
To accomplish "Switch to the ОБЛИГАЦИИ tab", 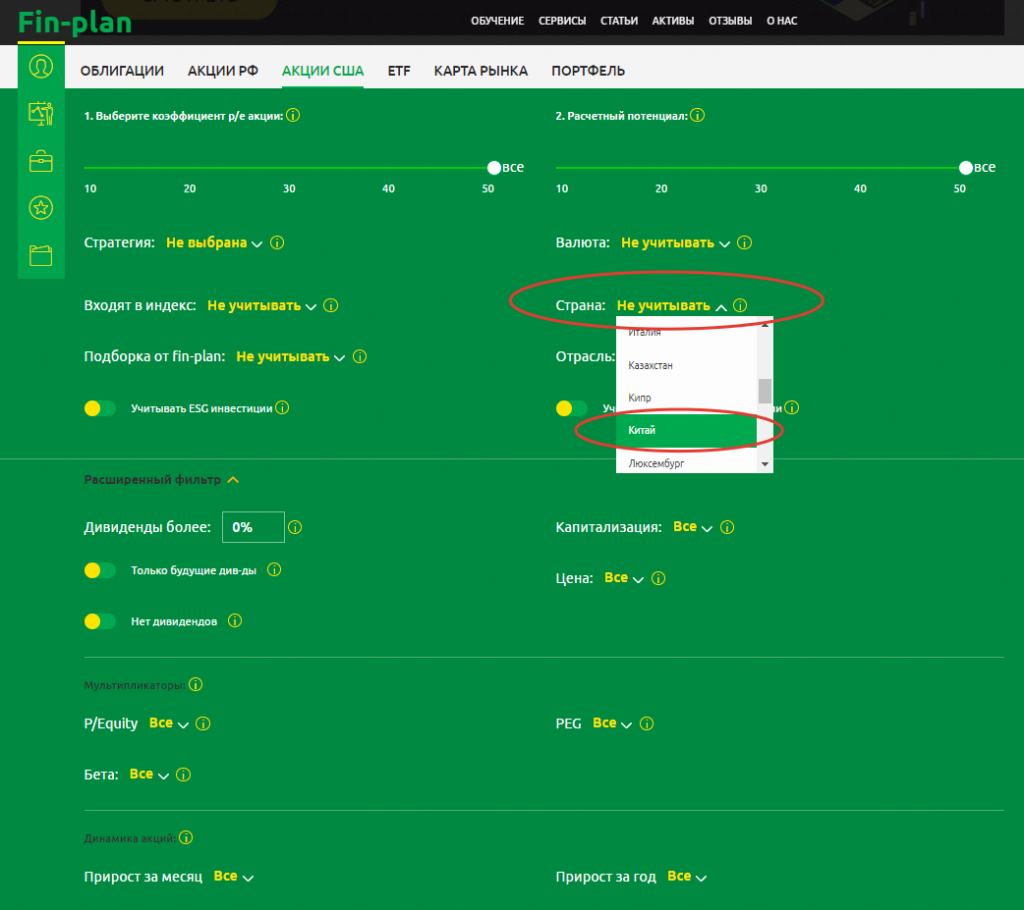I will [122, 71].
